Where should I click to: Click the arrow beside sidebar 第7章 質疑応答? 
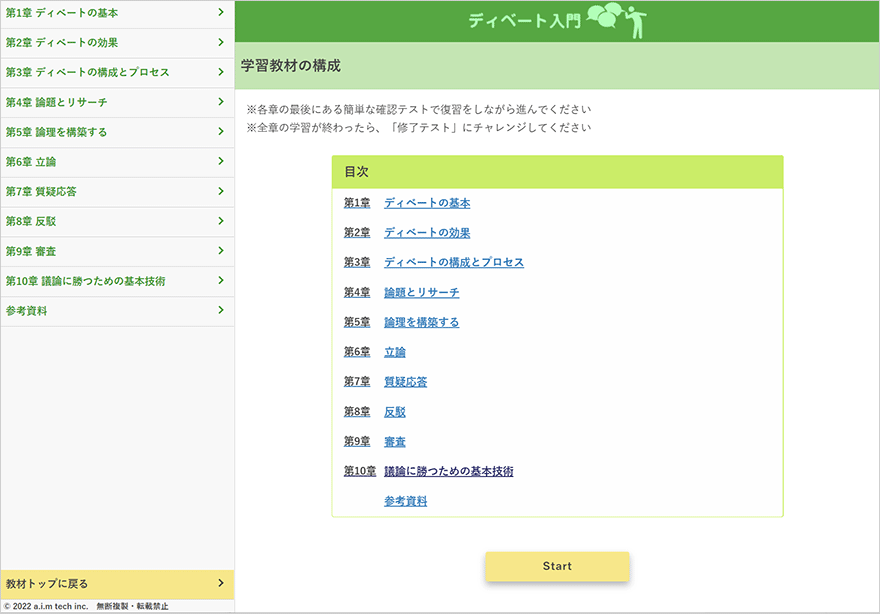tap(221, 191)
